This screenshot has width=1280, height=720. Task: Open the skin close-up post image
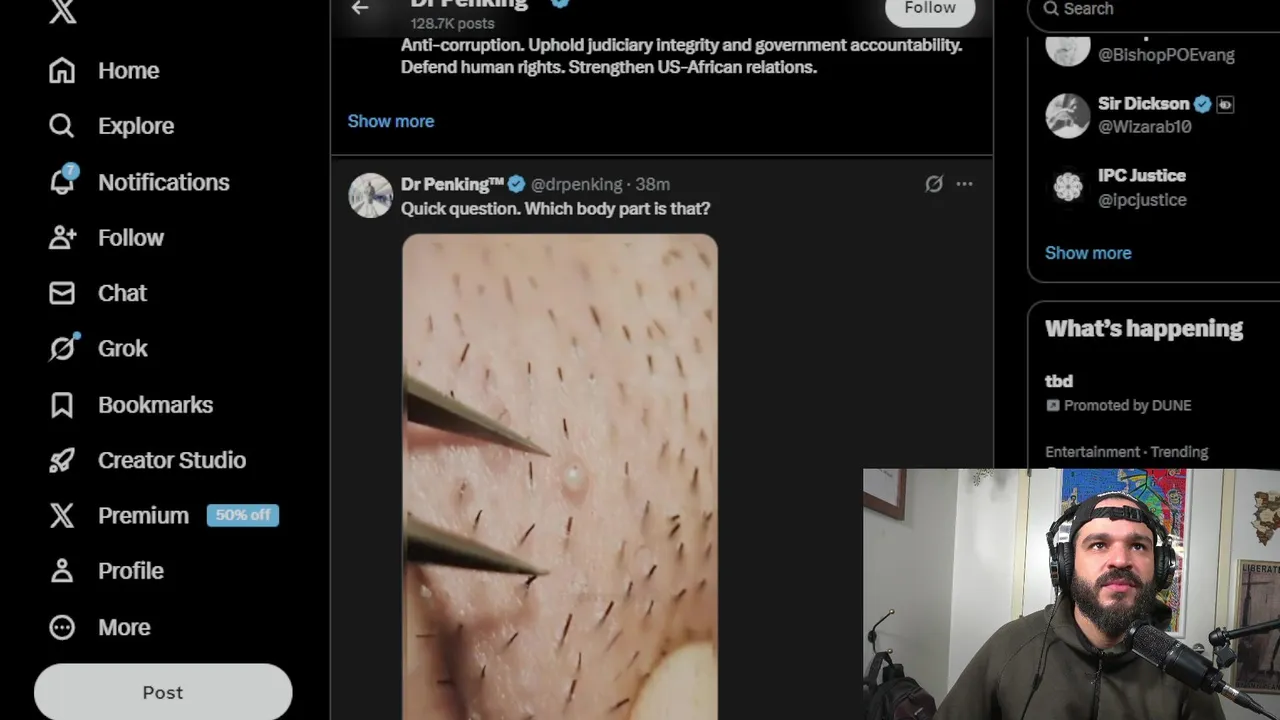(x=560, y=477)
